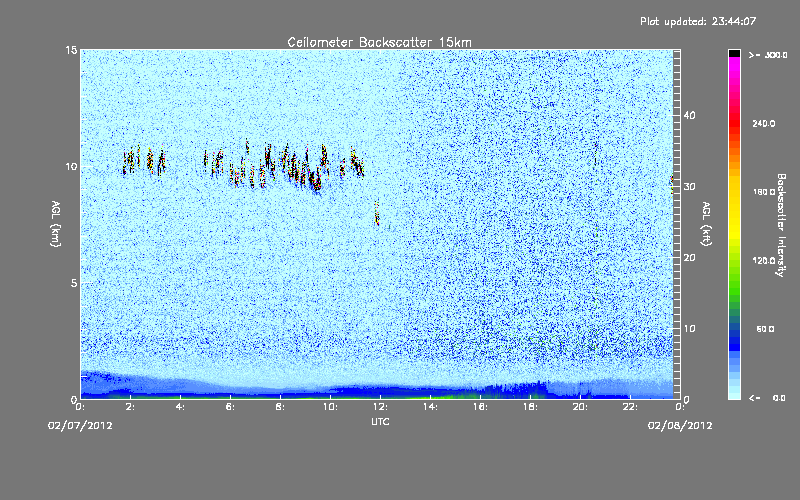Click the 40 tick on the kft axis

(x=689, y=115)
